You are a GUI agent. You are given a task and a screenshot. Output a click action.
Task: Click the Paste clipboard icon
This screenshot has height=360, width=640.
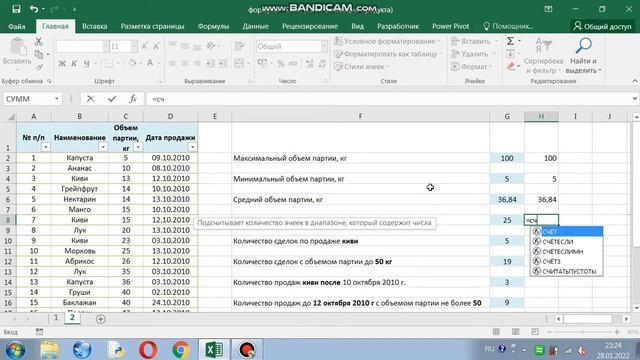coord(18,47)
